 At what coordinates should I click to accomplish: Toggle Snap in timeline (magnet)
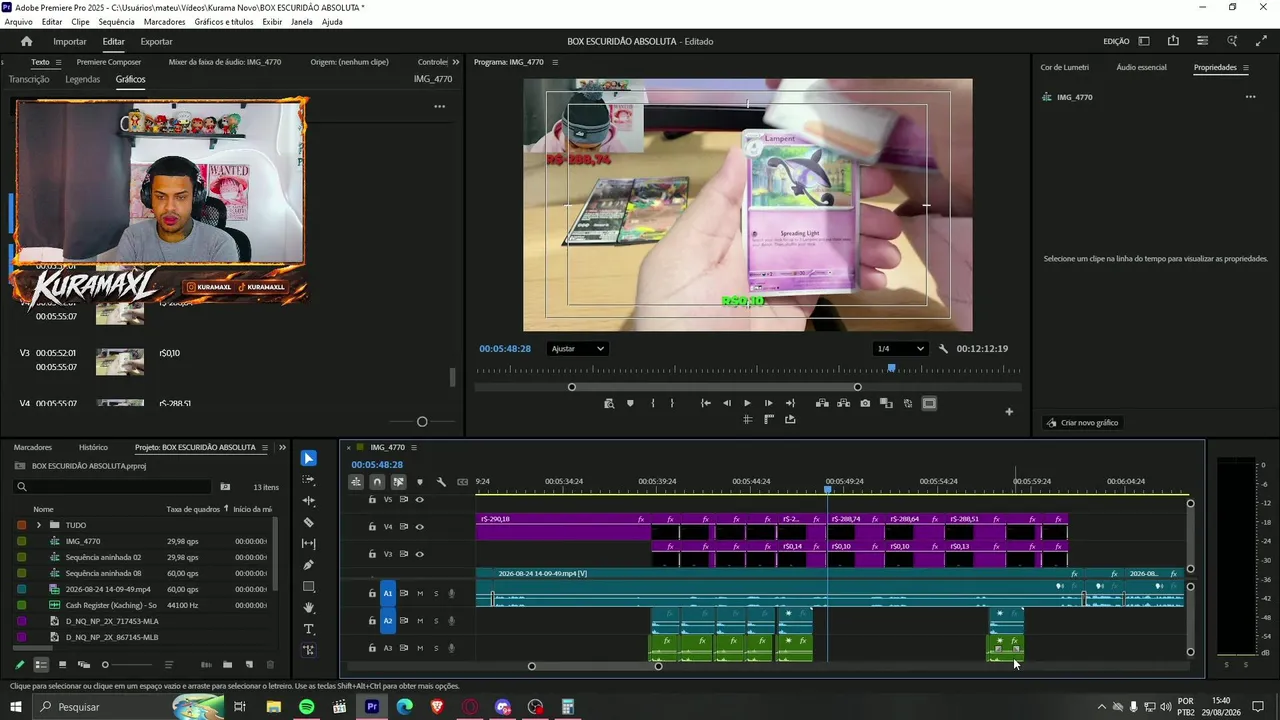[377, 482]
